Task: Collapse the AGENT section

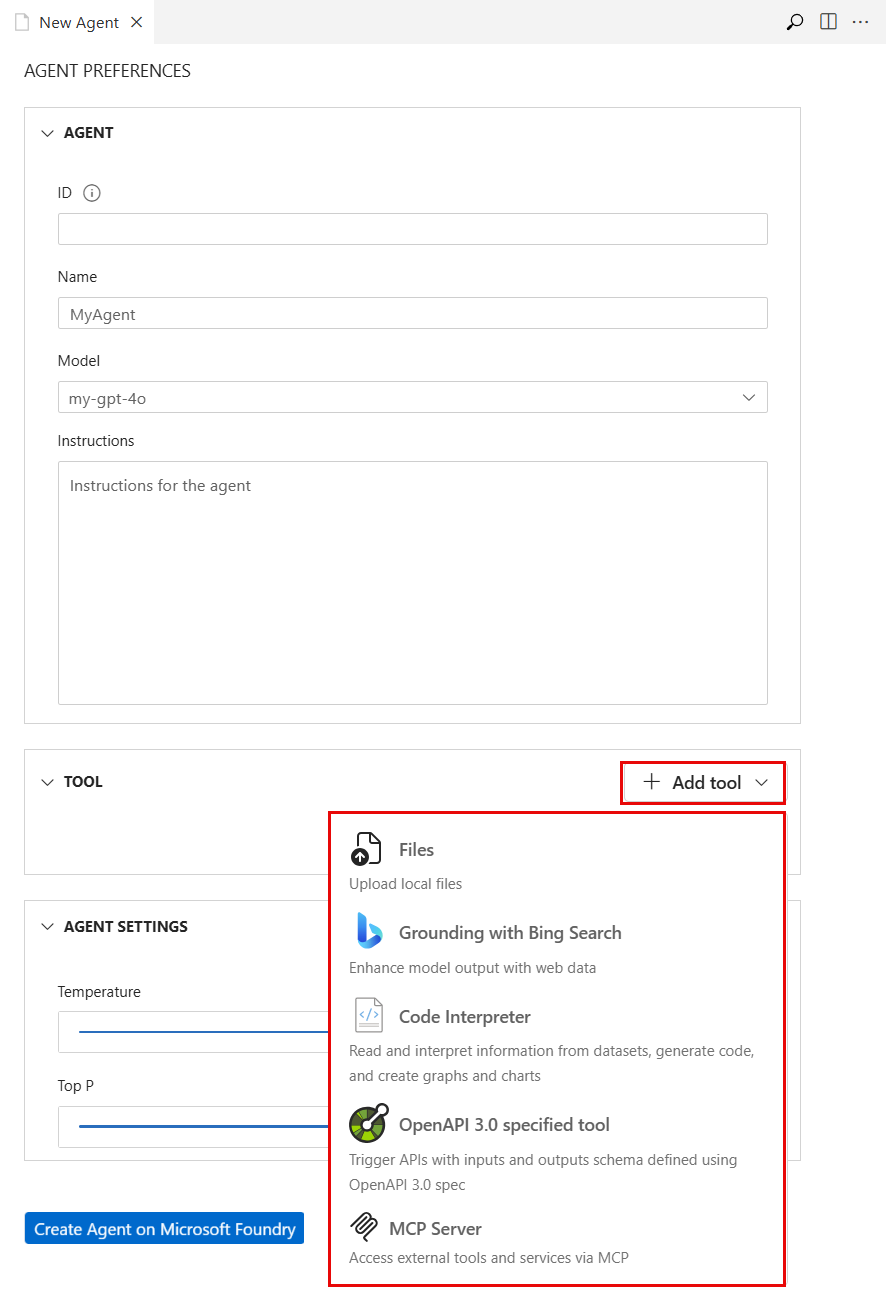Action: point(47,133)
